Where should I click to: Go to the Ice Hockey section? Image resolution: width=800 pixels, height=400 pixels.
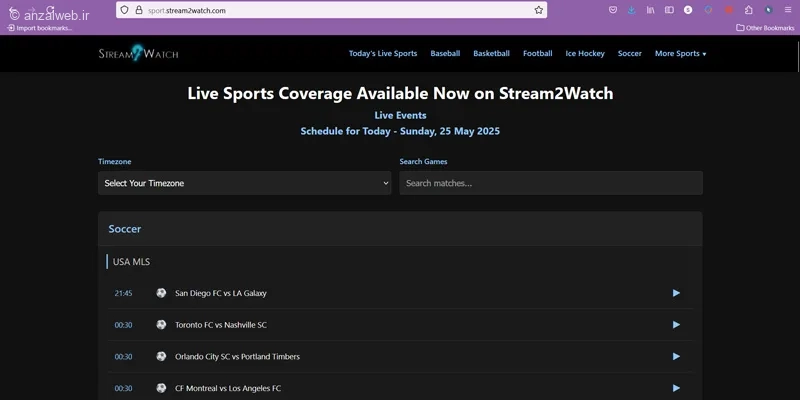tap(585, 54)
